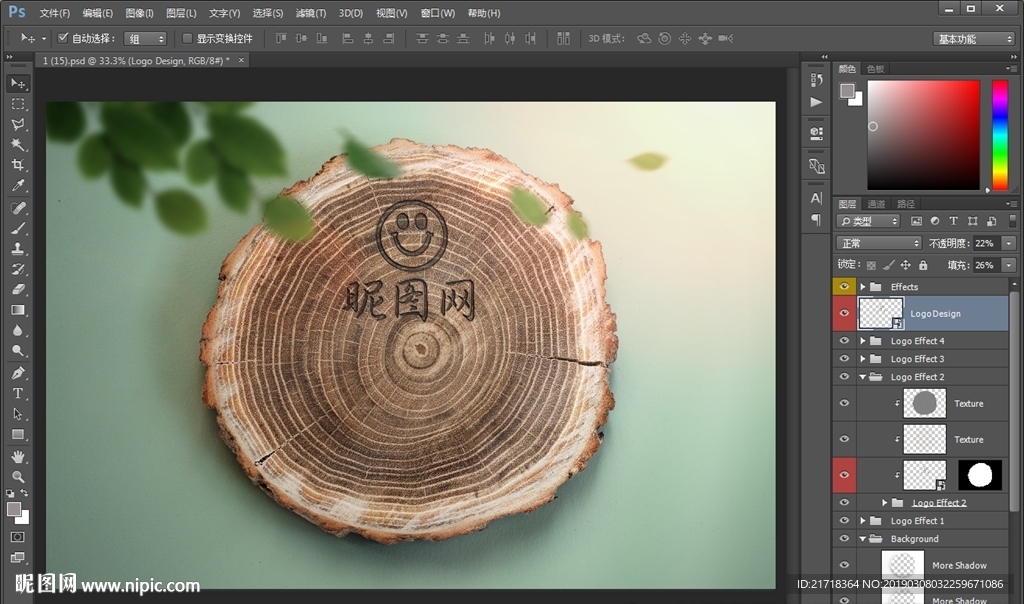Hide the Logo Effect 4 group
Viewport: 1024px width, 604px height.
tap(844, 341)
